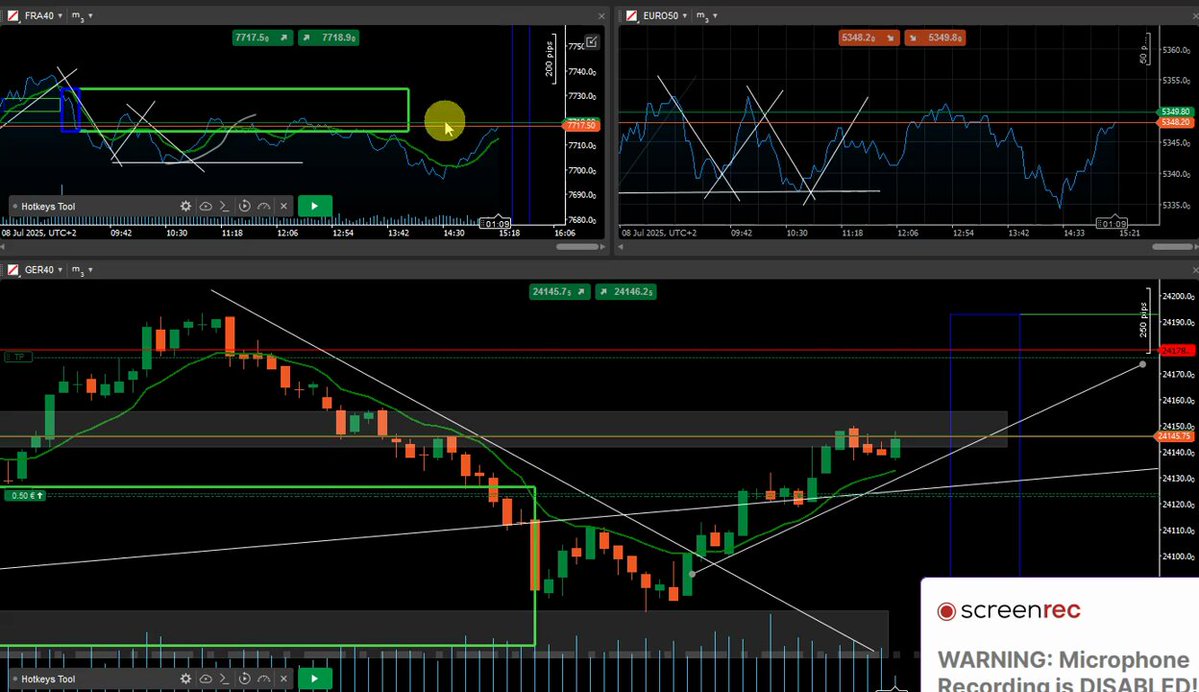This screenshot has height=692, width=1199.
Task: Click GER40 sell button 24145.7
Action: [559, 291]
